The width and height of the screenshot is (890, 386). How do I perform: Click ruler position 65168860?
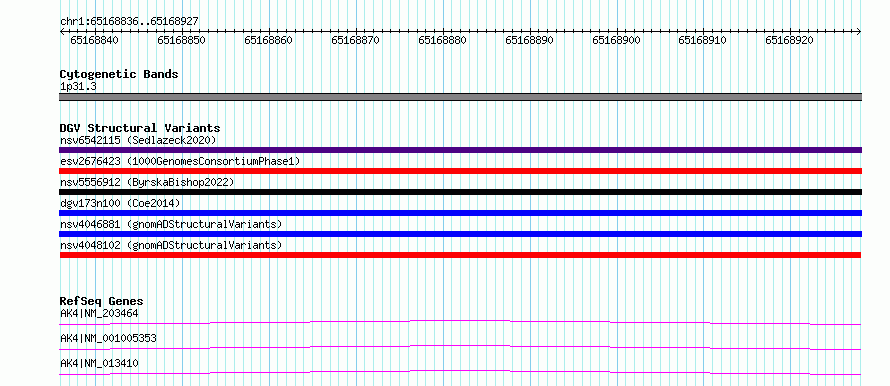(268, 40)
